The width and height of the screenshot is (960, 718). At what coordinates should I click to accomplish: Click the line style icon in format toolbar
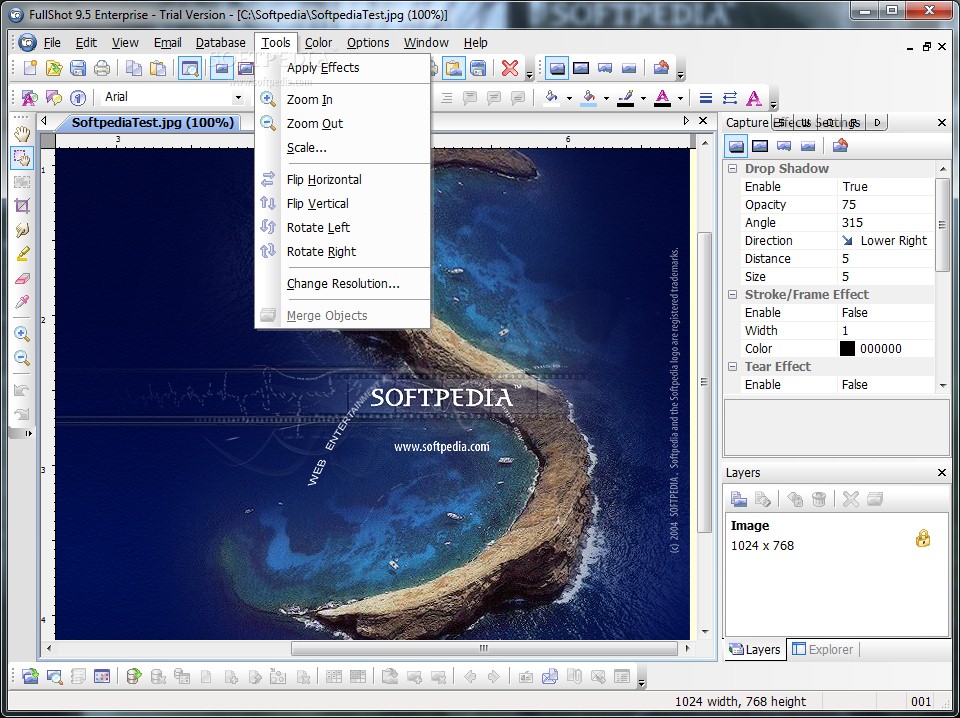[705, 98]
